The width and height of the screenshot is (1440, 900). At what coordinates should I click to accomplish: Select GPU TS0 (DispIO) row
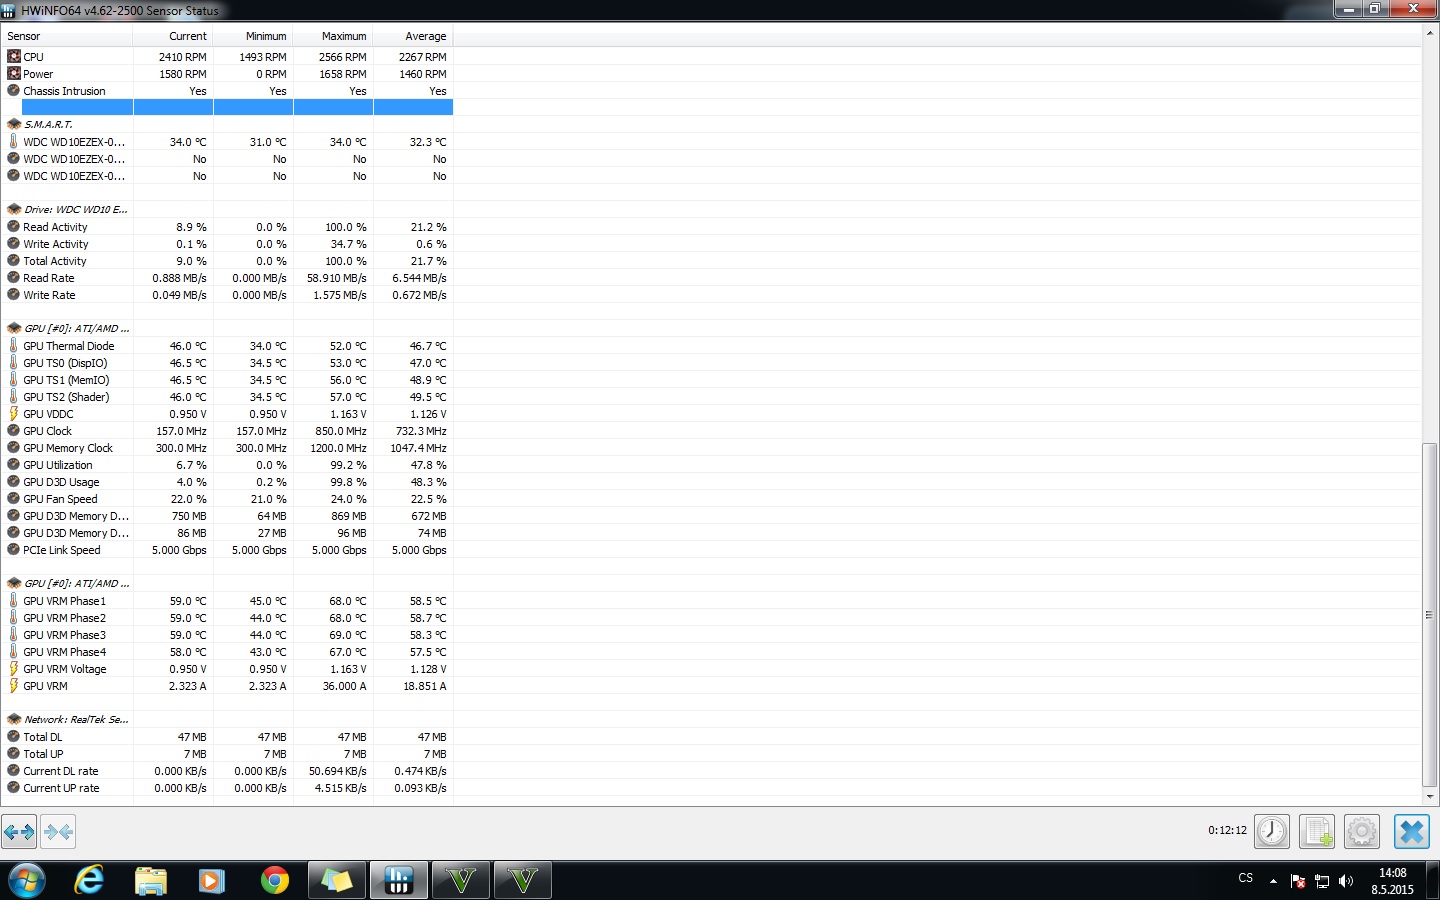(x=227, y=363)
